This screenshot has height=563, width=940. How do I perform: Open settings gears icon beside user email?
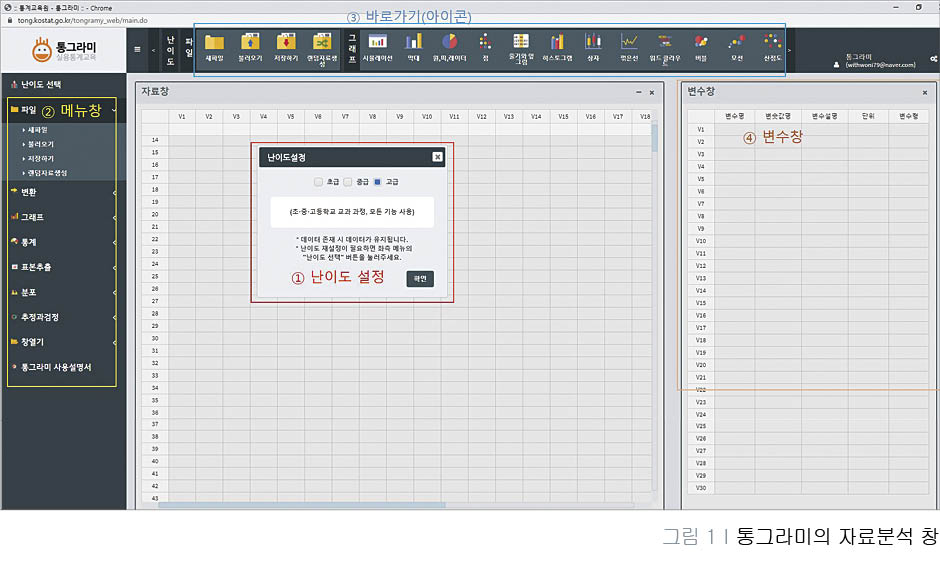pos(933,59)
